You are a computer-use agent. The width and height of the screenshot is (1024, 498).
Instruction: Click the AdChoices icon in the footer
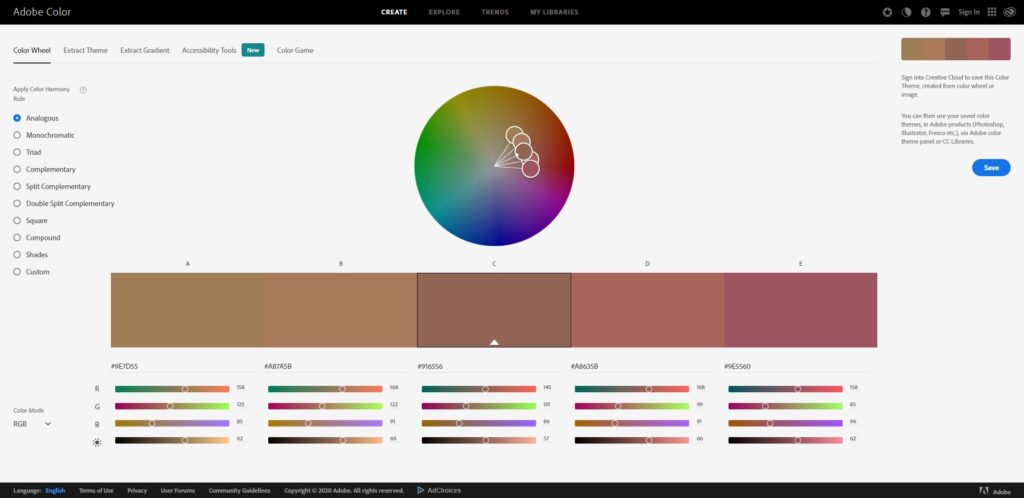[421, 490]
